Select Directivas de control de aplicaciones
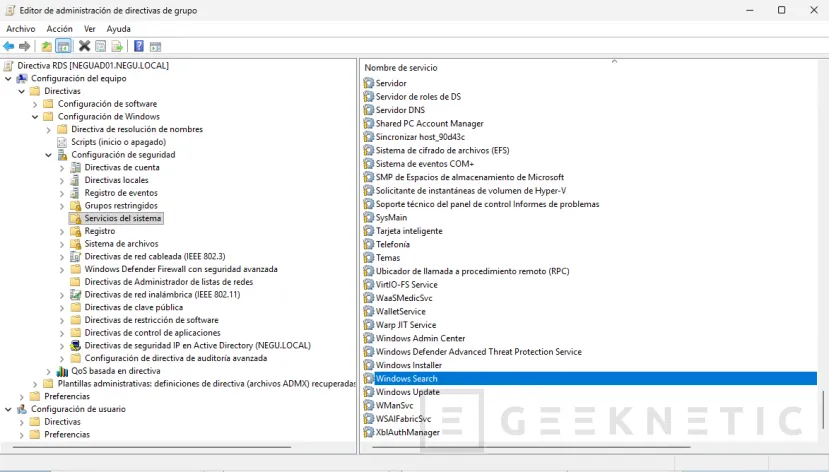 (152, 333)
